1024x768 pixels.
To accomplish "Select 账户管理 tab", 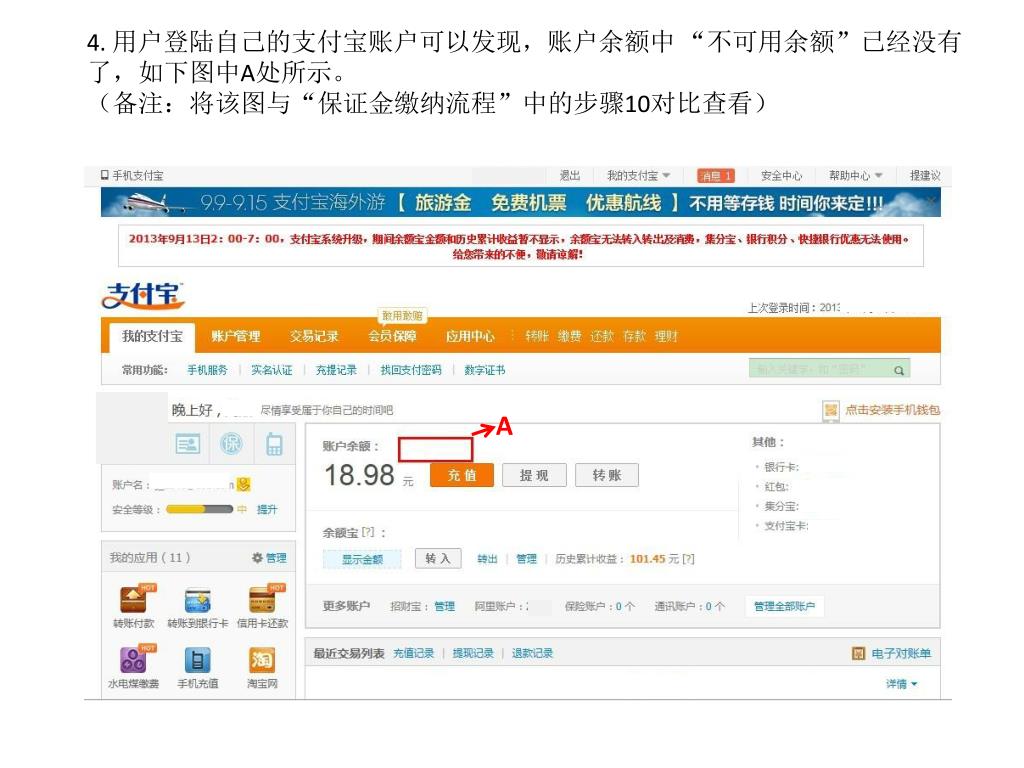I will point(236,336).
